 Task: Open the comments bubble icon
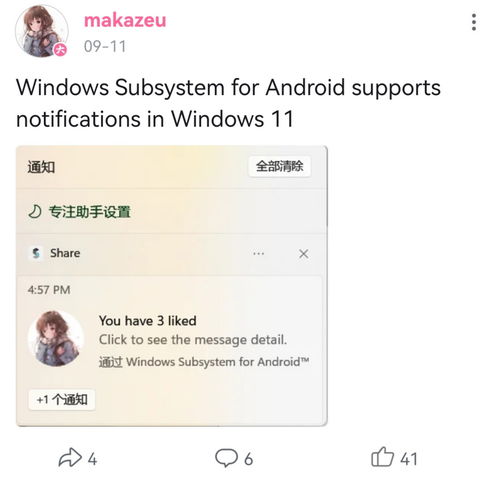coord(226,457)
